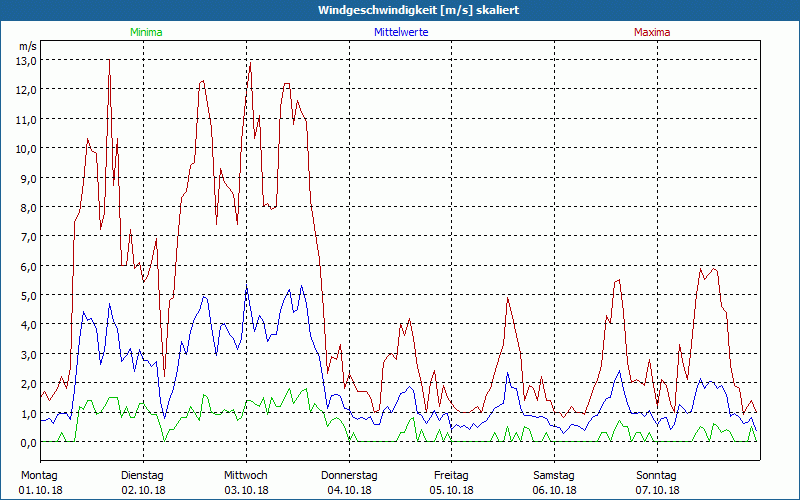This screenshot has width=800, height=500.
Task: Click the 'm/s' unit label on the axis
Action: pyautogui.click(x=28, y=46)
